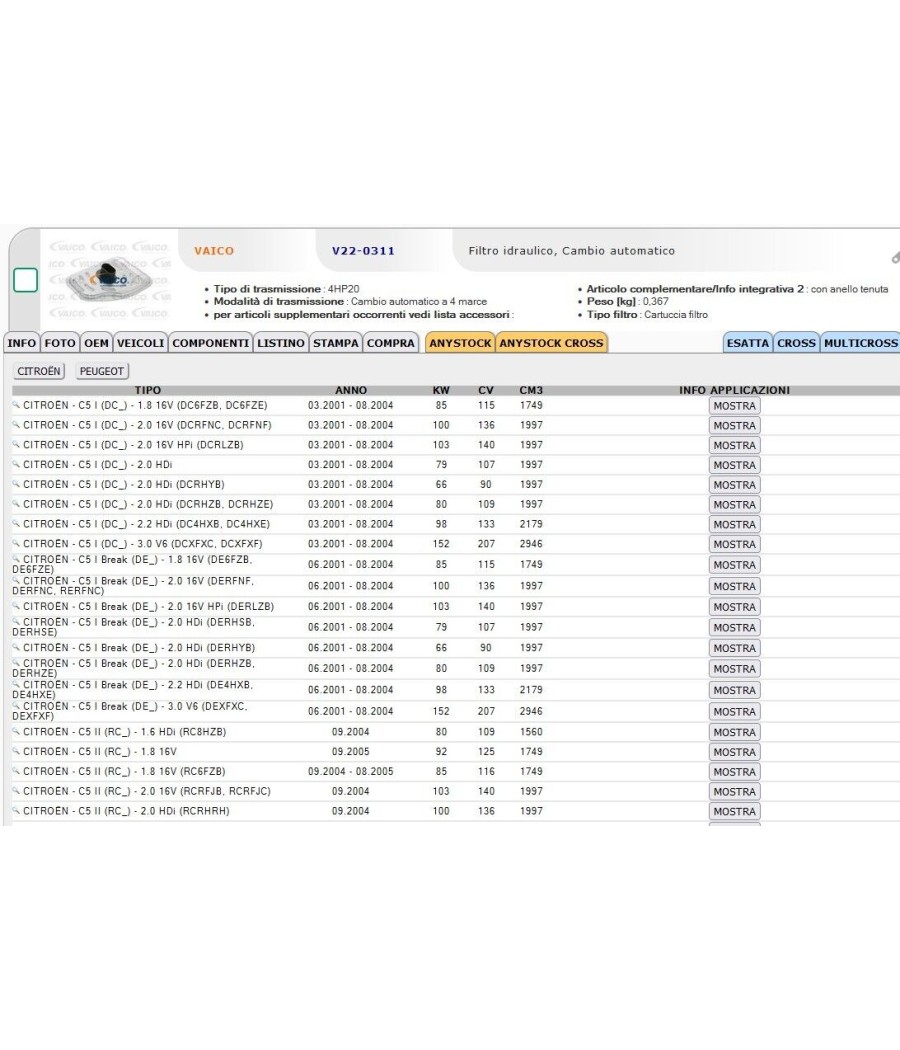Open the FOTO tab
900x1050 pixels.
60,343
